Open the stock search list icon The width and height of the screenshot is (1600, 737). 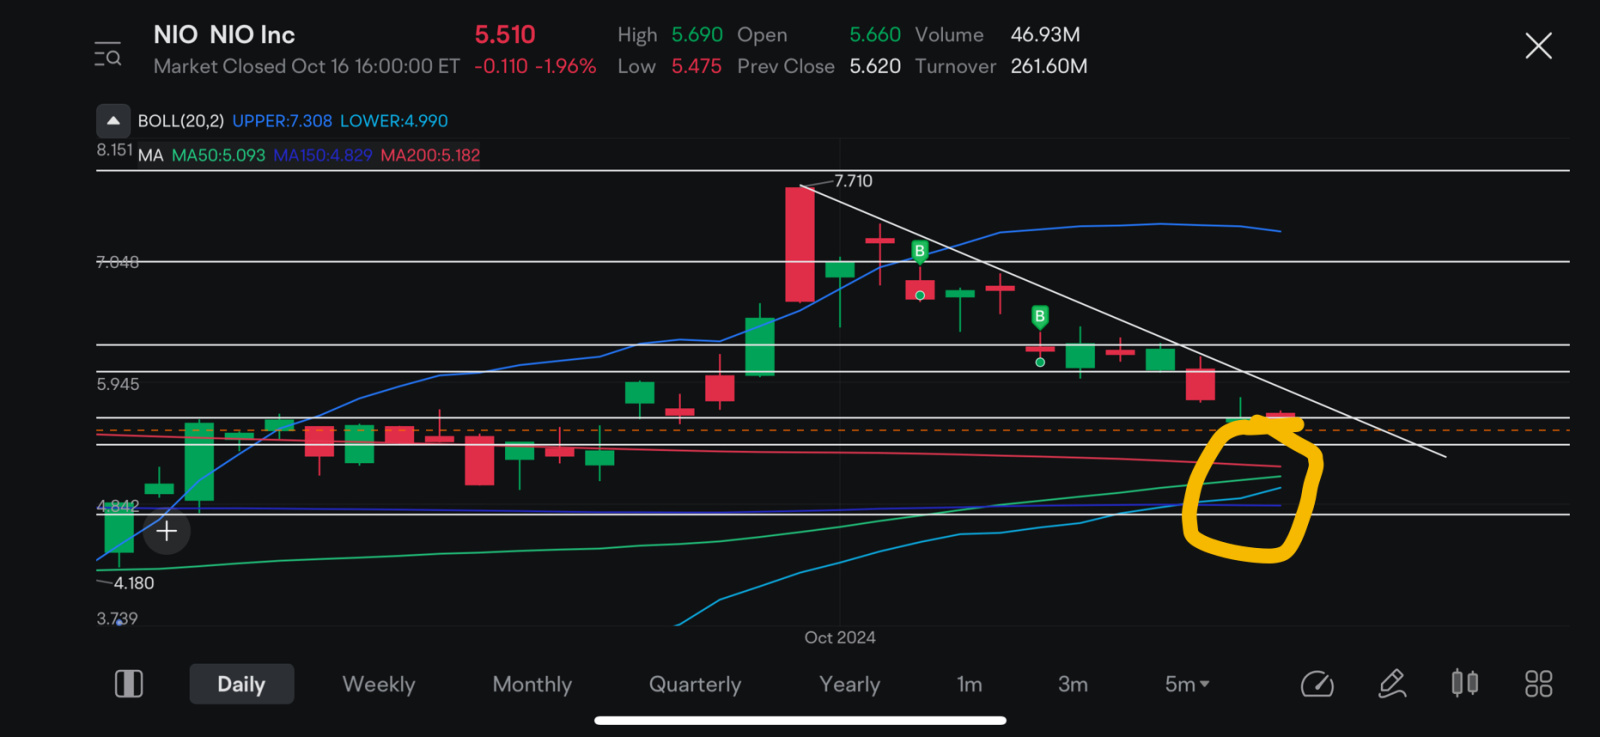tap(108, 54)
